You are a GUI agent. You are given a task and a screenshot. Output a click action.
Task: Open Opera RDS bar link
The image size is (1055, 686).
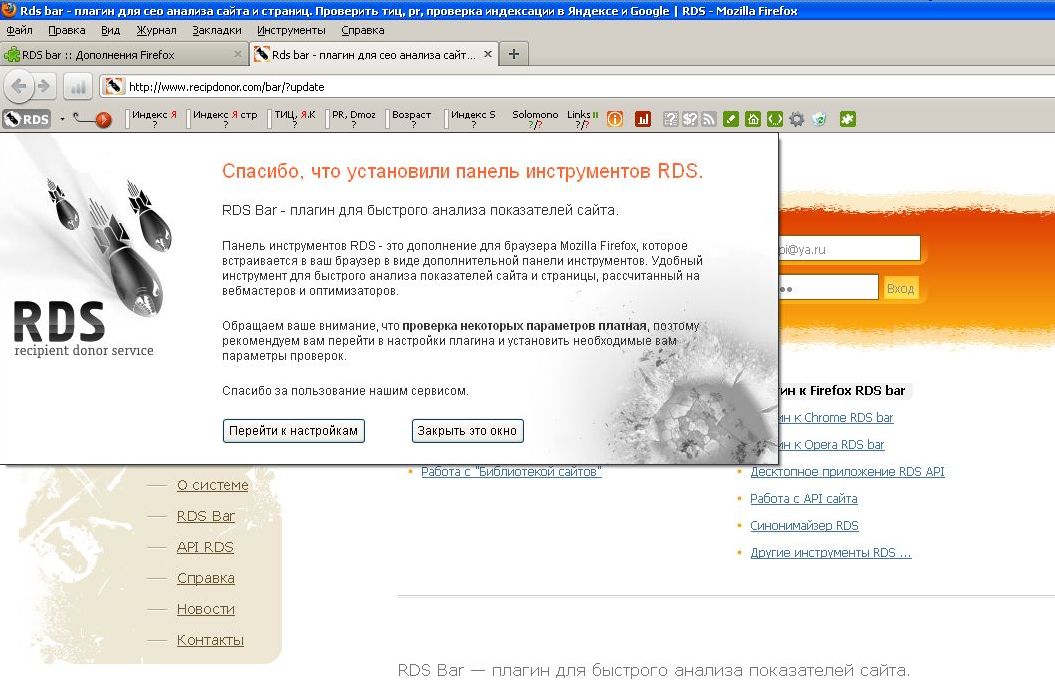[x=831, y=445]
